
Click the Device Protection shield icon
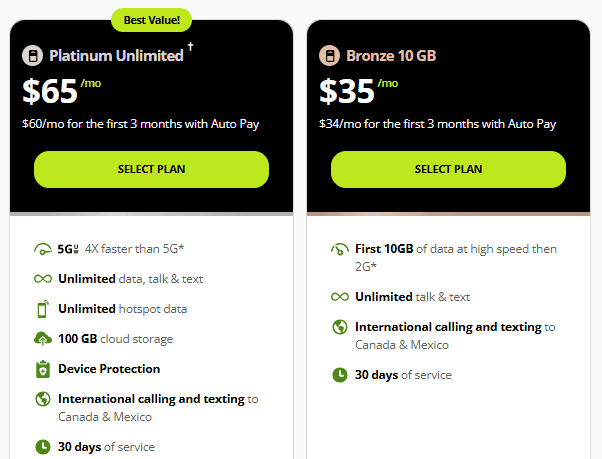click(42, 369)
